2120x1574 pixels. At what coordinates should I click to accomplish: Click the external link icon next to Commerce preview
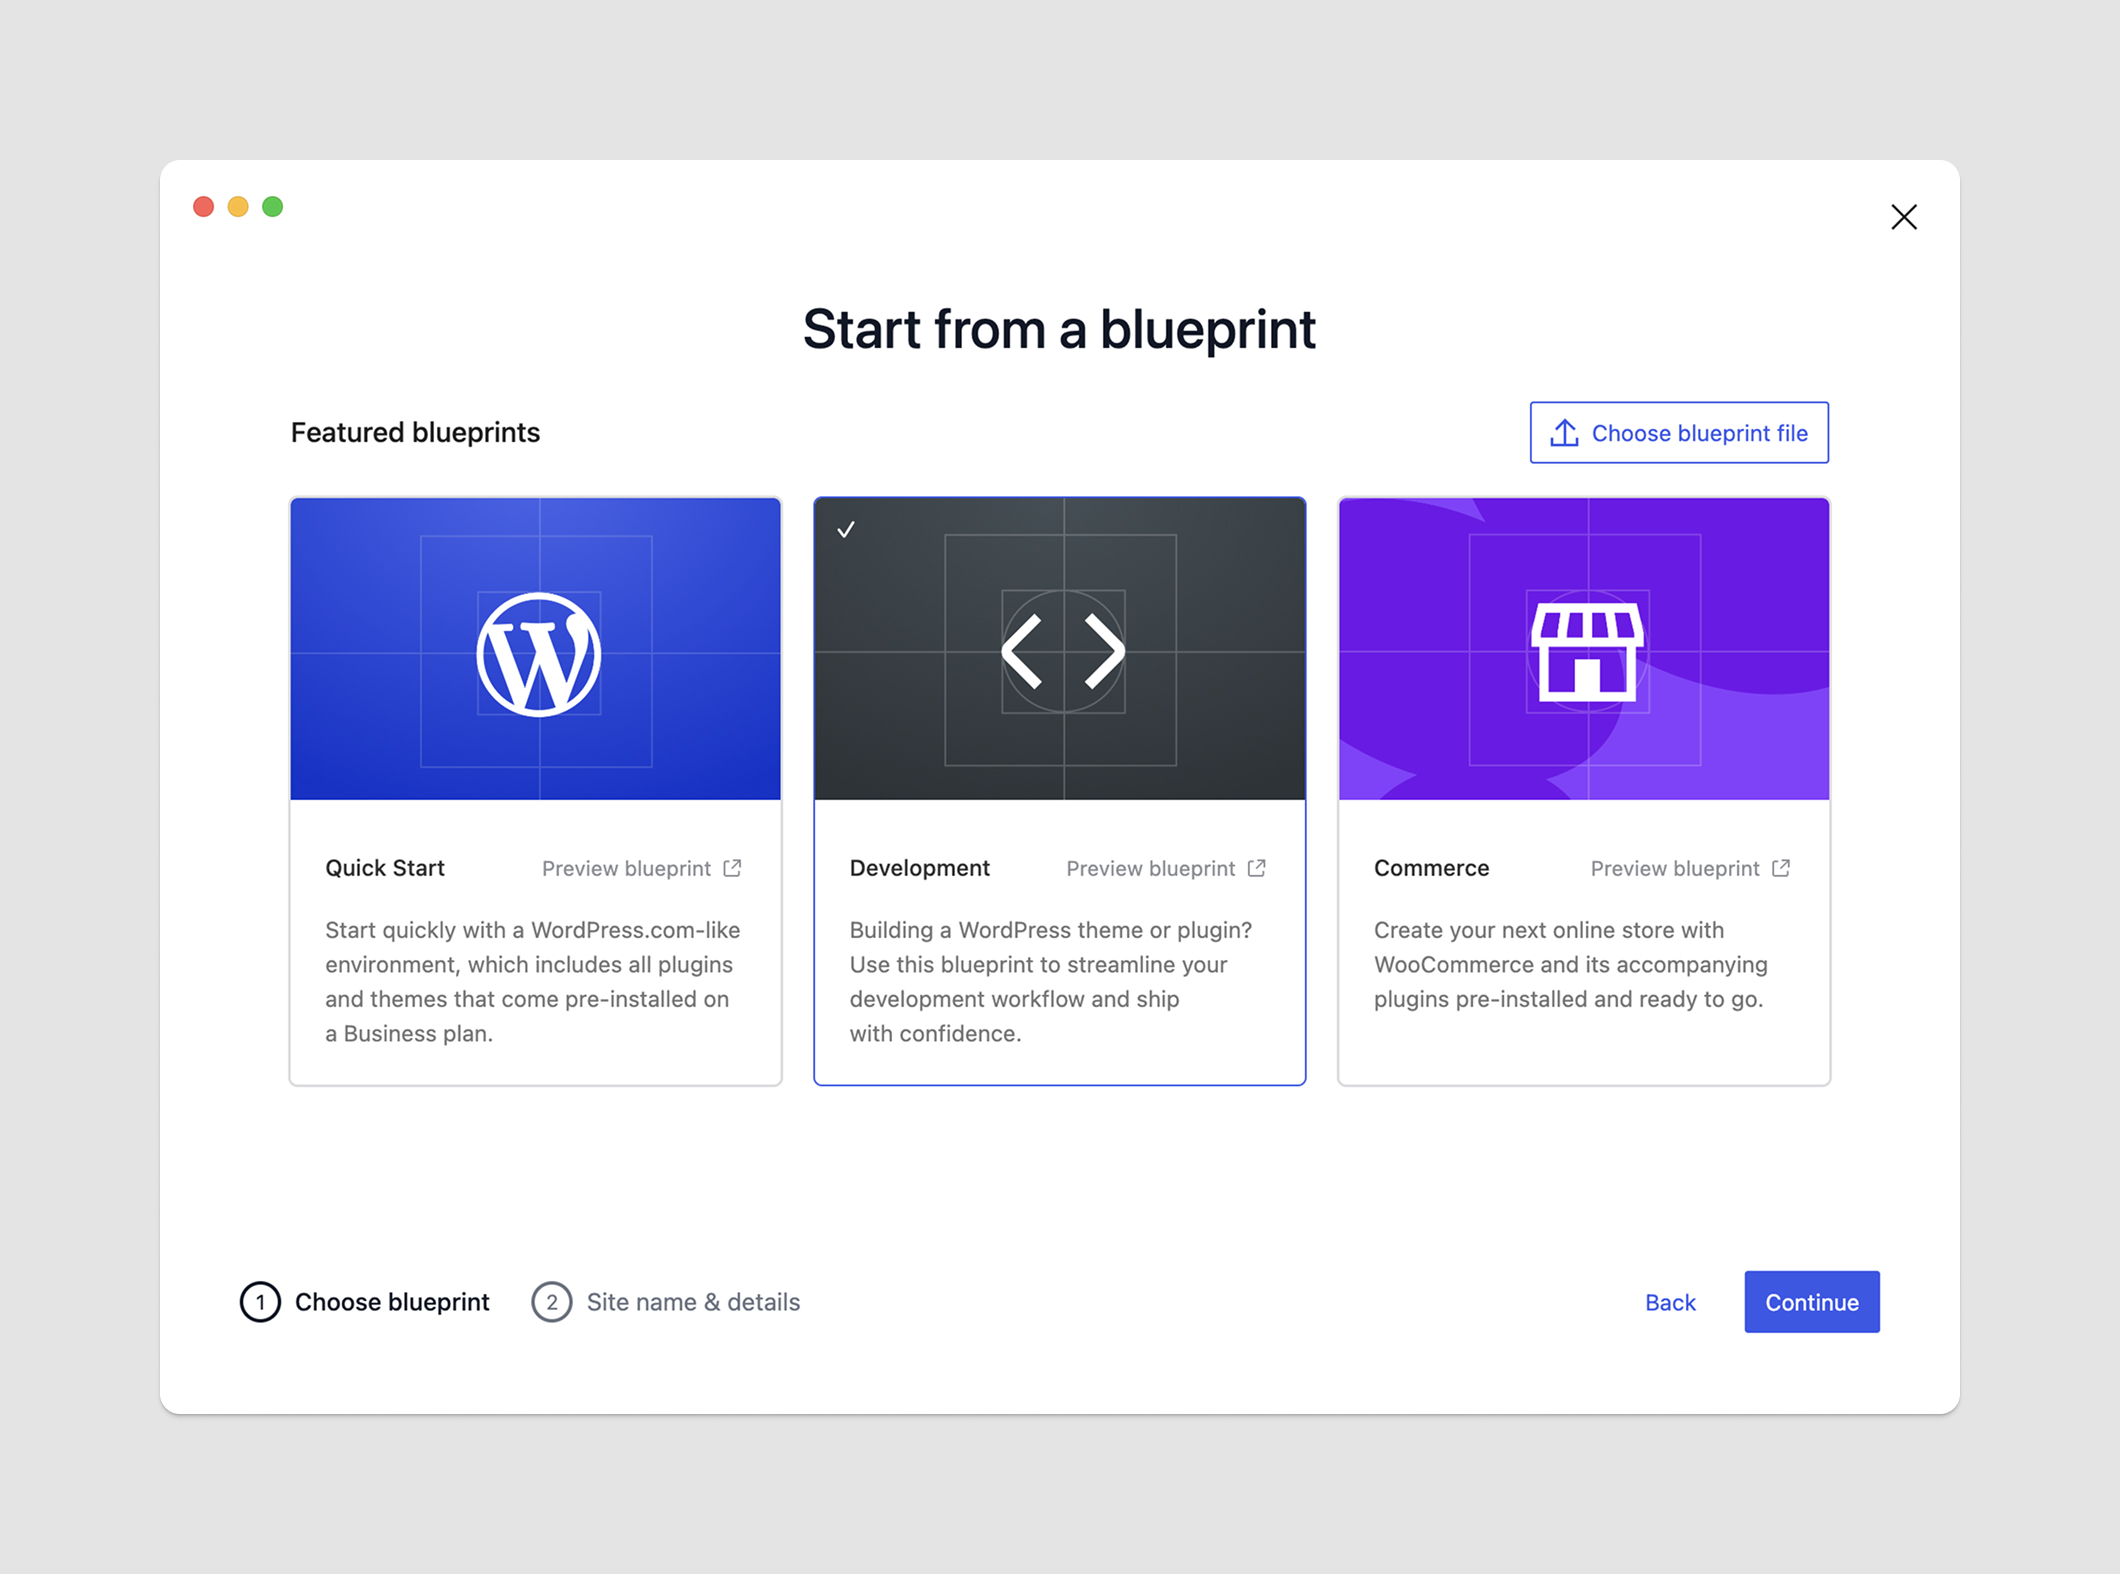1781,867
